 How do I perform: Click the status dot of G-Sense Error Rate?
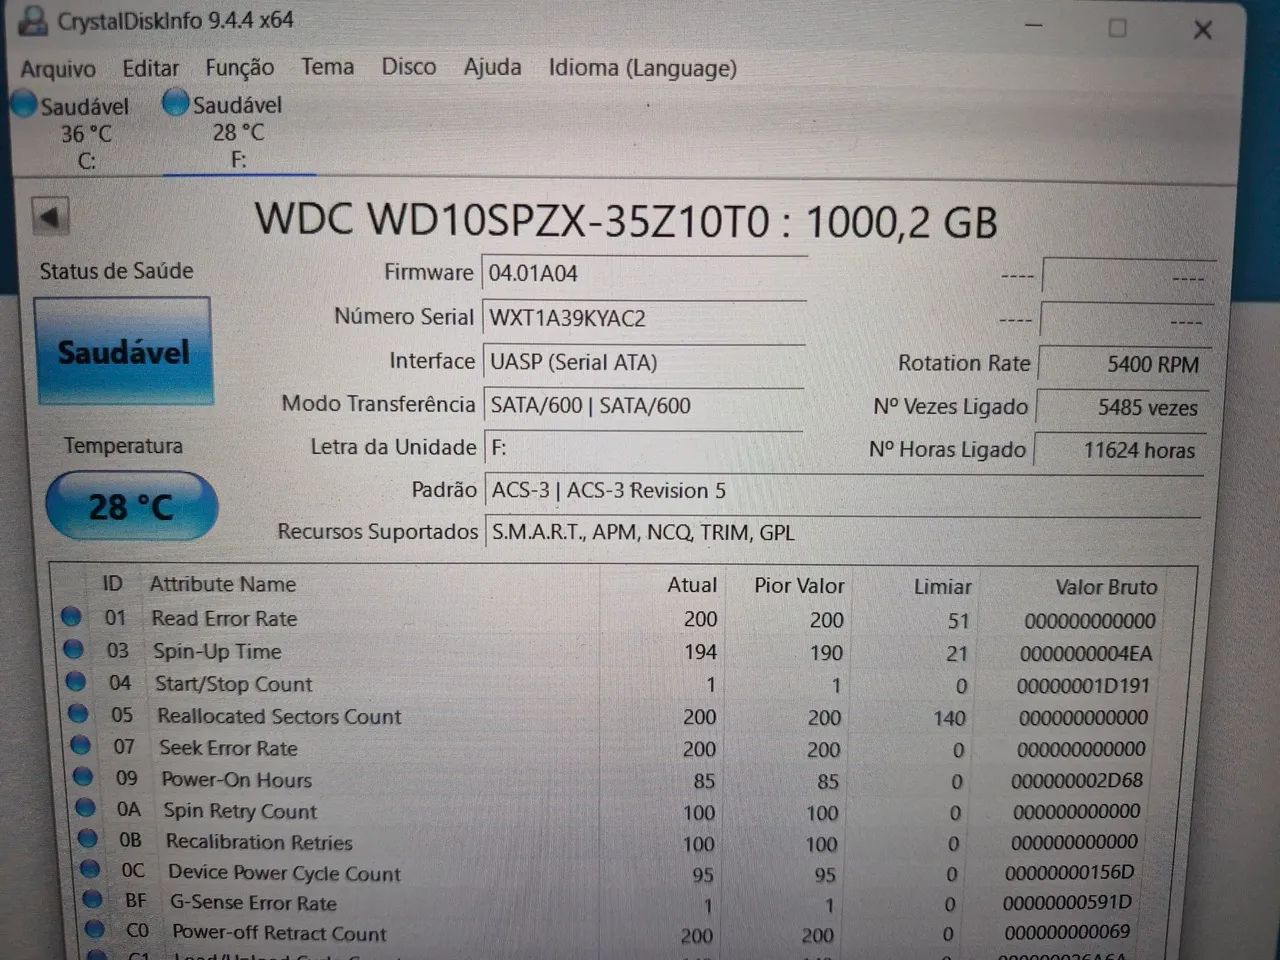(93, 899)
